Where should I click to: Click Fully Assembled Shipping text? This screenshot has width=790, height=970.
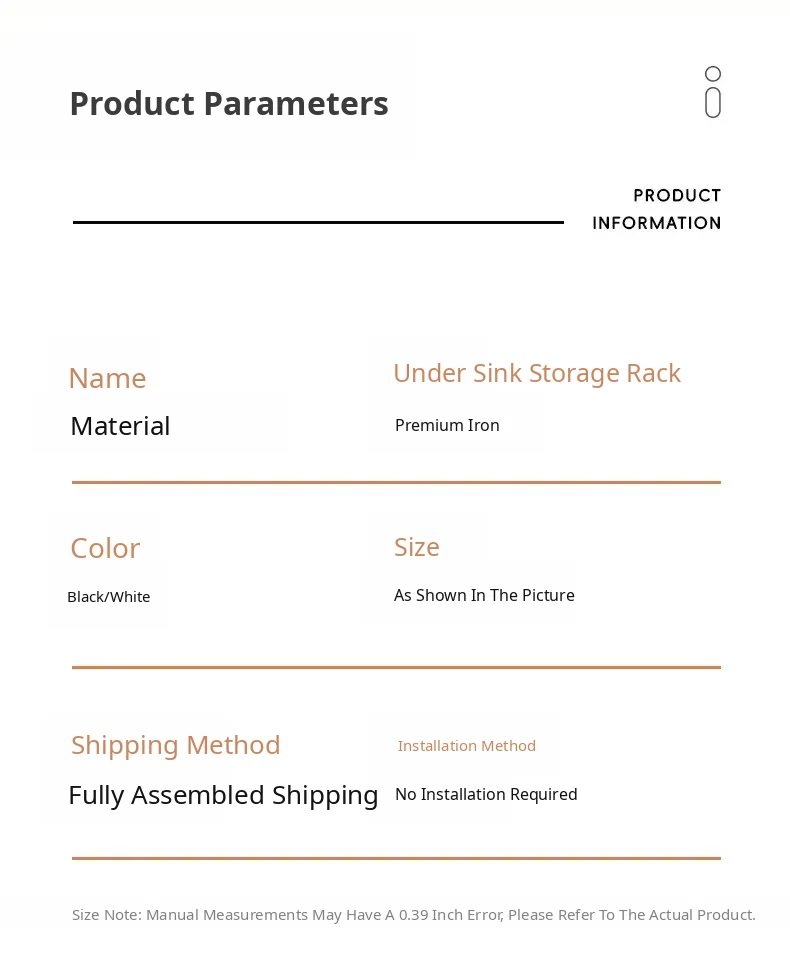[x=223, y=796]
